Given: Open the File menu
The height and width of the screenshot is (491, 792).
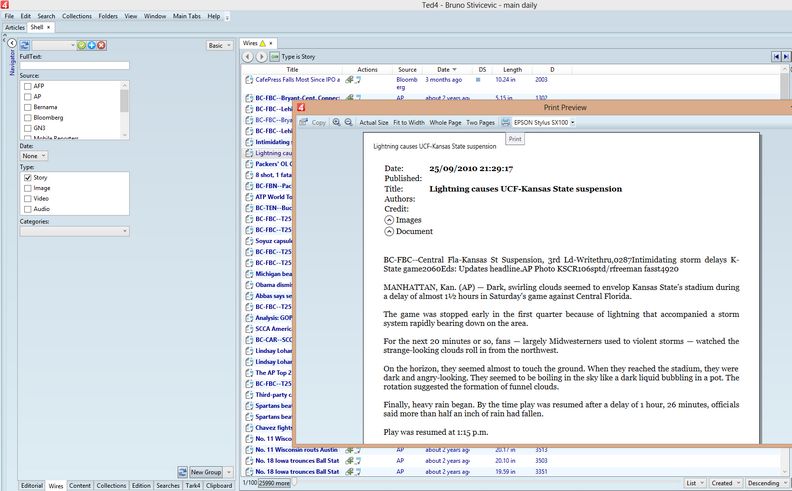Looking at the screenshot, I should (9, 16).
